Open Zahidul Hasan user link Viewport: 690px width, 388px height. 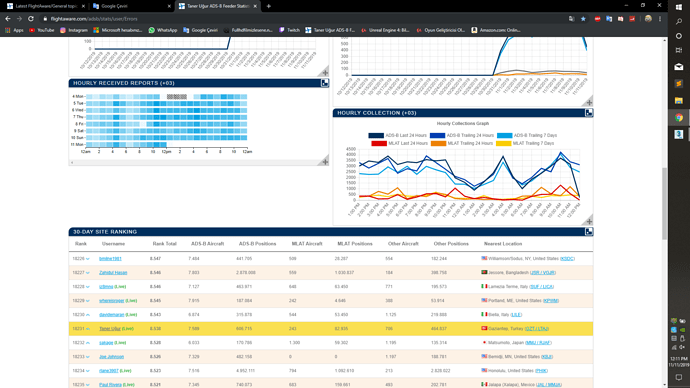tap(113, 273)
